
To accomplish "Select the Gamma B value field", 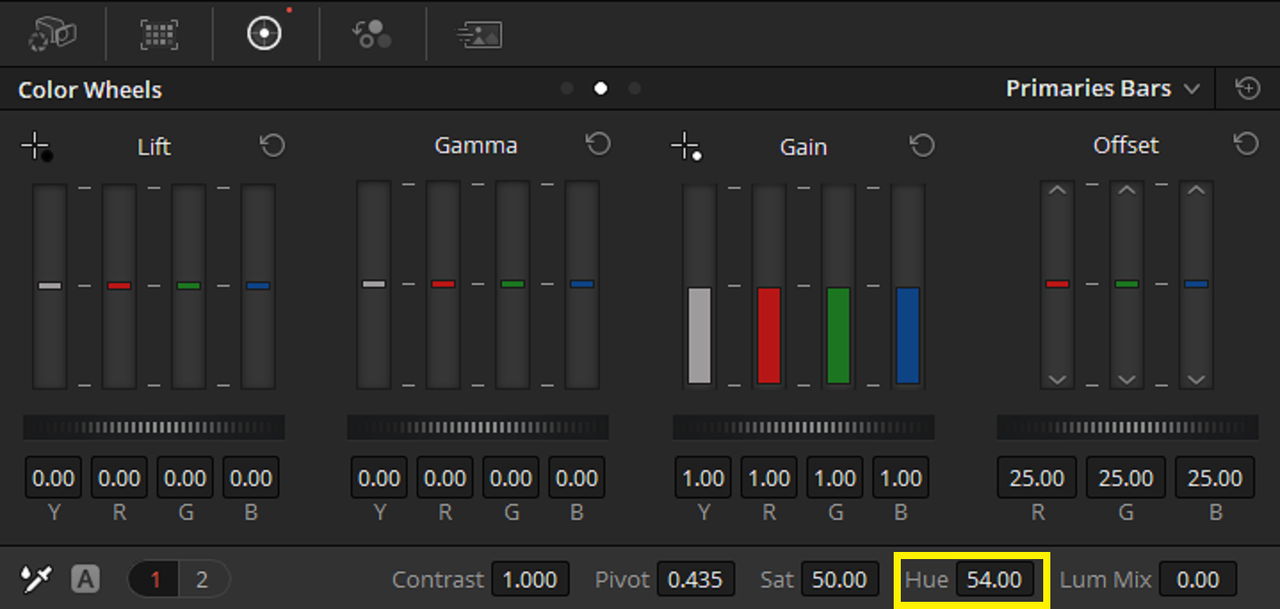I will click(577, 478).
